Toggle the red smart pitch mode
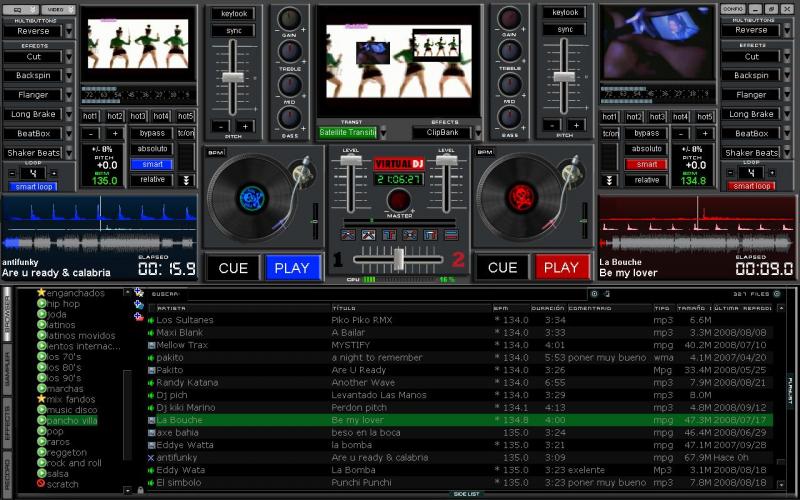The image size is (800, 500). tap(646, 164)
